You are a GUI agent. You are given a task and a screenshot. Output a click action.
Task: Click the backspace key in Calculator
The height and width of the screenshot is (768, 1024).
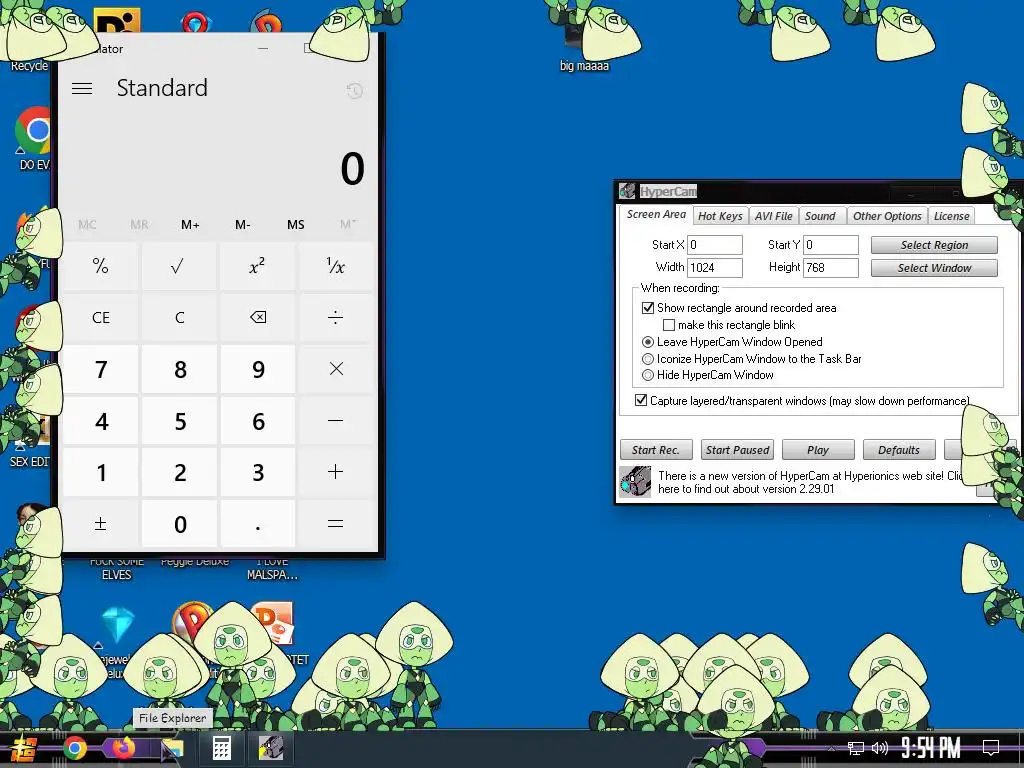pyautogui.click(x=257, y=317)
